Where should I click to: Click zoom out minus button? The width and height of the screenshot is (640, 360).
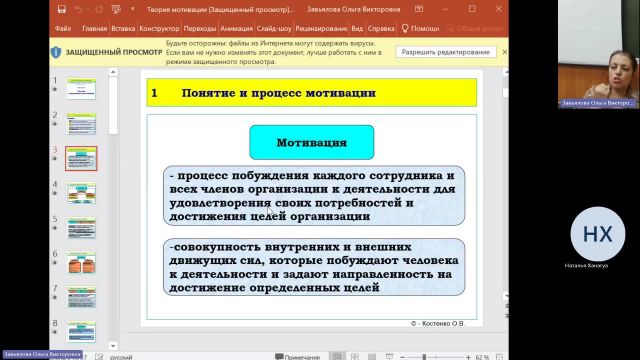402,357
